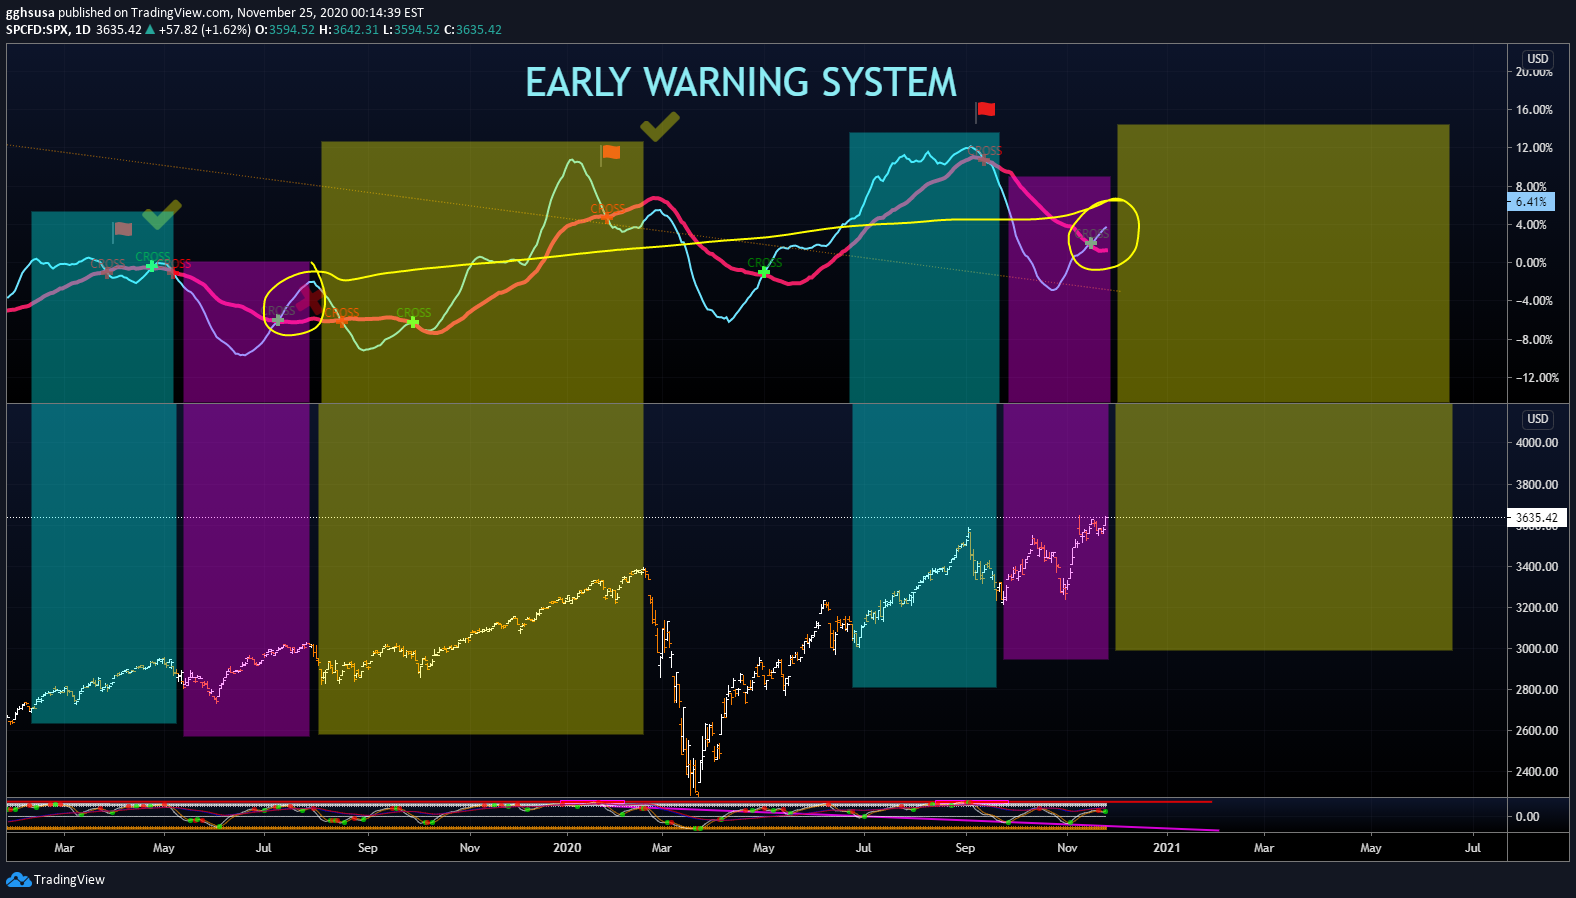This screenshot has height=898, width=1576.
Task: Click the 2021 label on the time axis
Action: pos(1166,848)
